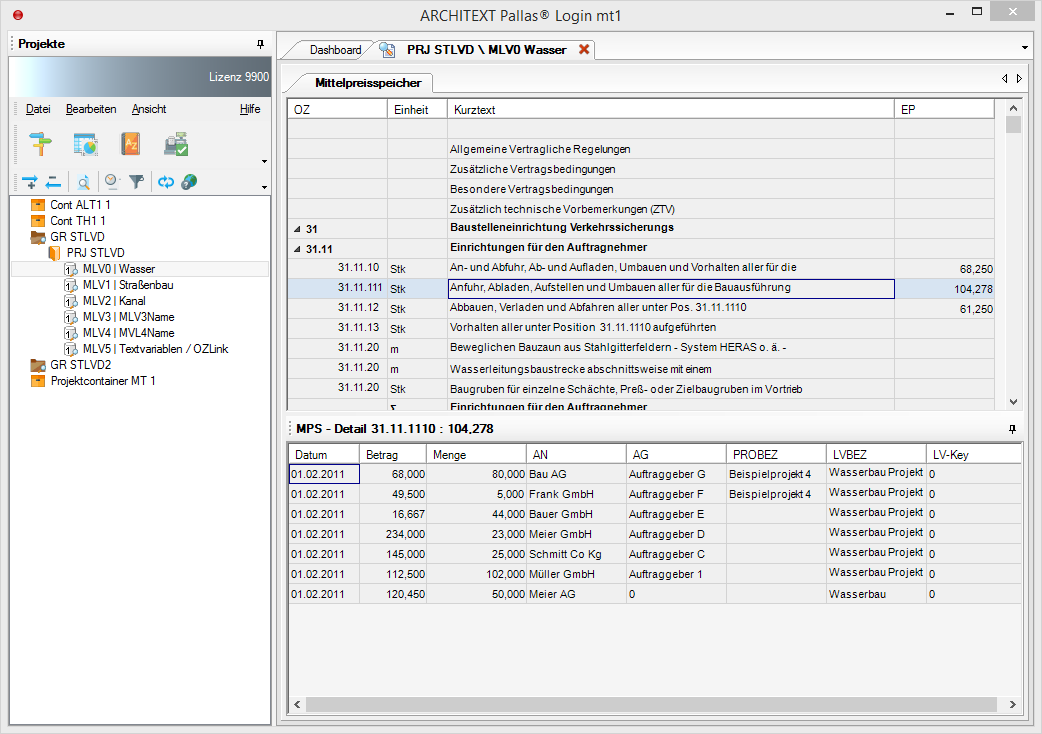Screen dimensions: 1042x734
Task: Sort by the Kurztext column header
Action: point(671,110)
